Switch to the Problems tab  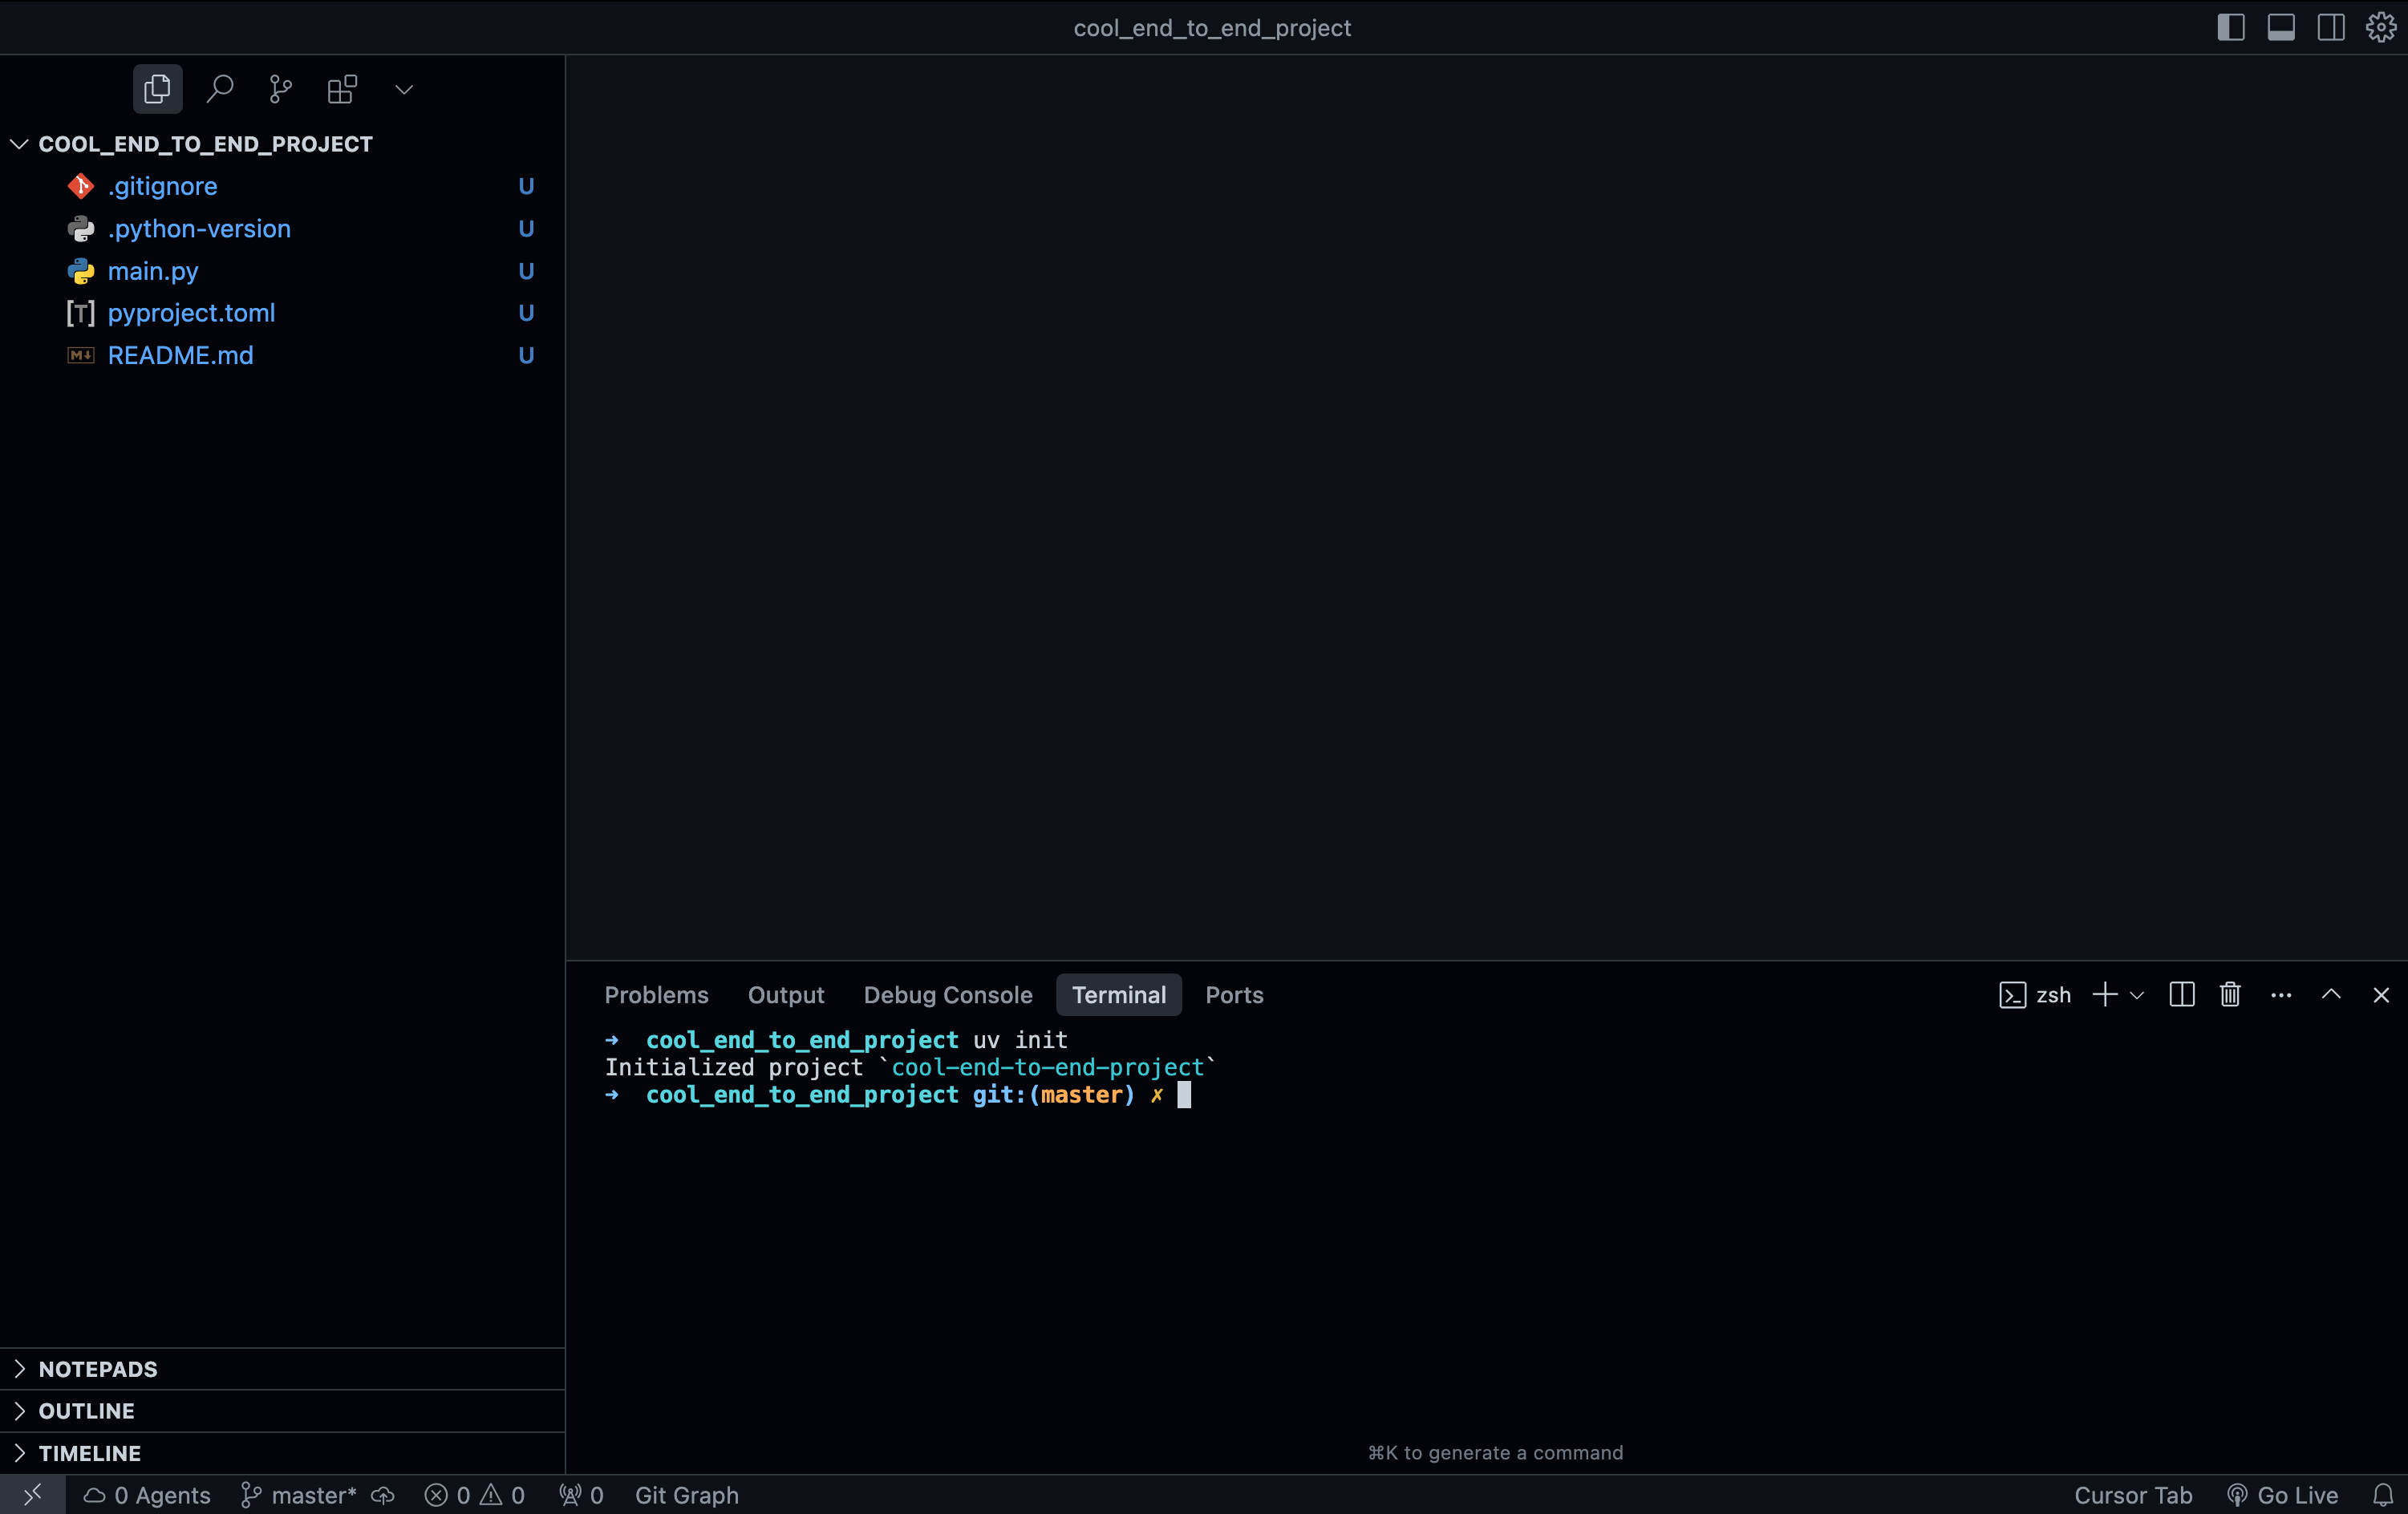coord(656,994)
